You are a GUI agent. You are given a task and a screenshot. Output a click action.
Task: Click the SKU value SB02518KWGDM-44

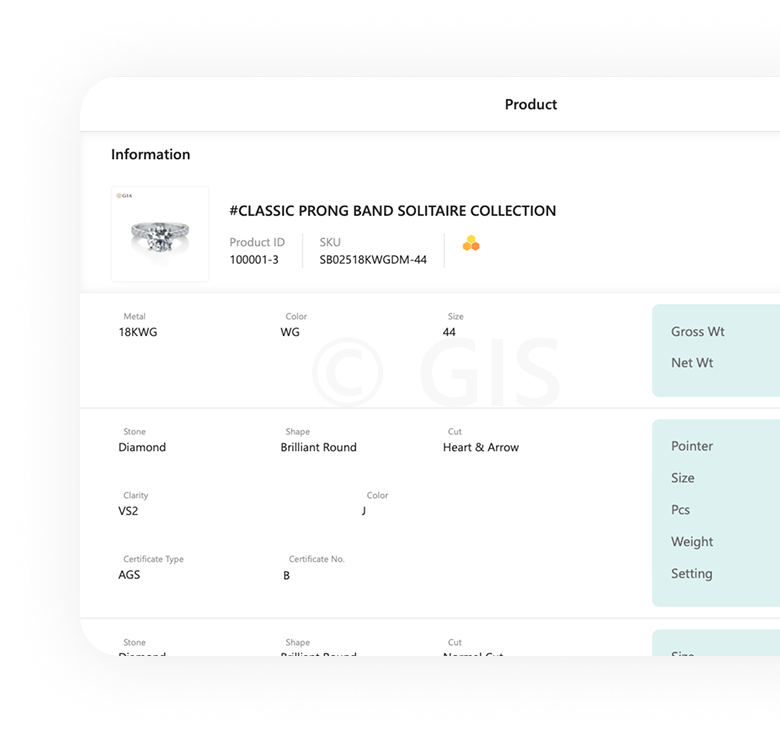coord(373,260)
